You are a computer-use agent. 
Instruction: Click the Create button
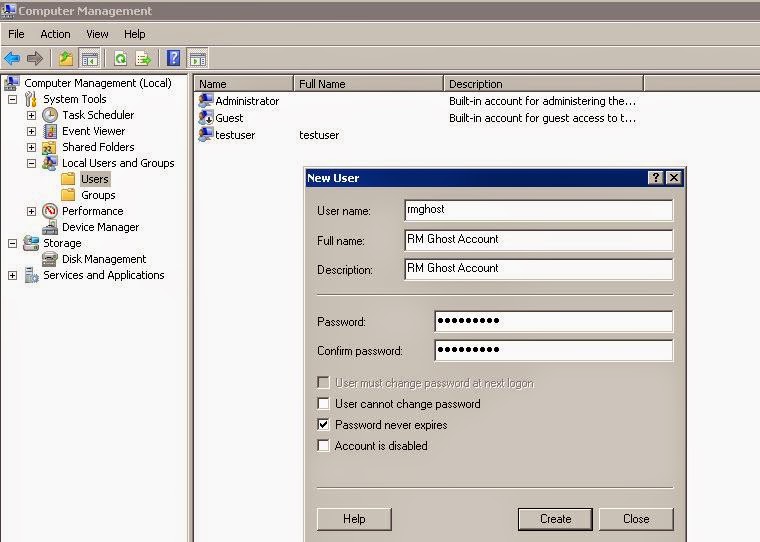555,519
